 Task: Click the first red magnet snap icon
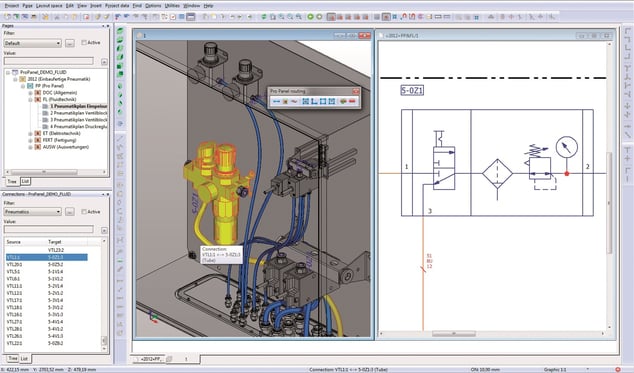[404, 17]
